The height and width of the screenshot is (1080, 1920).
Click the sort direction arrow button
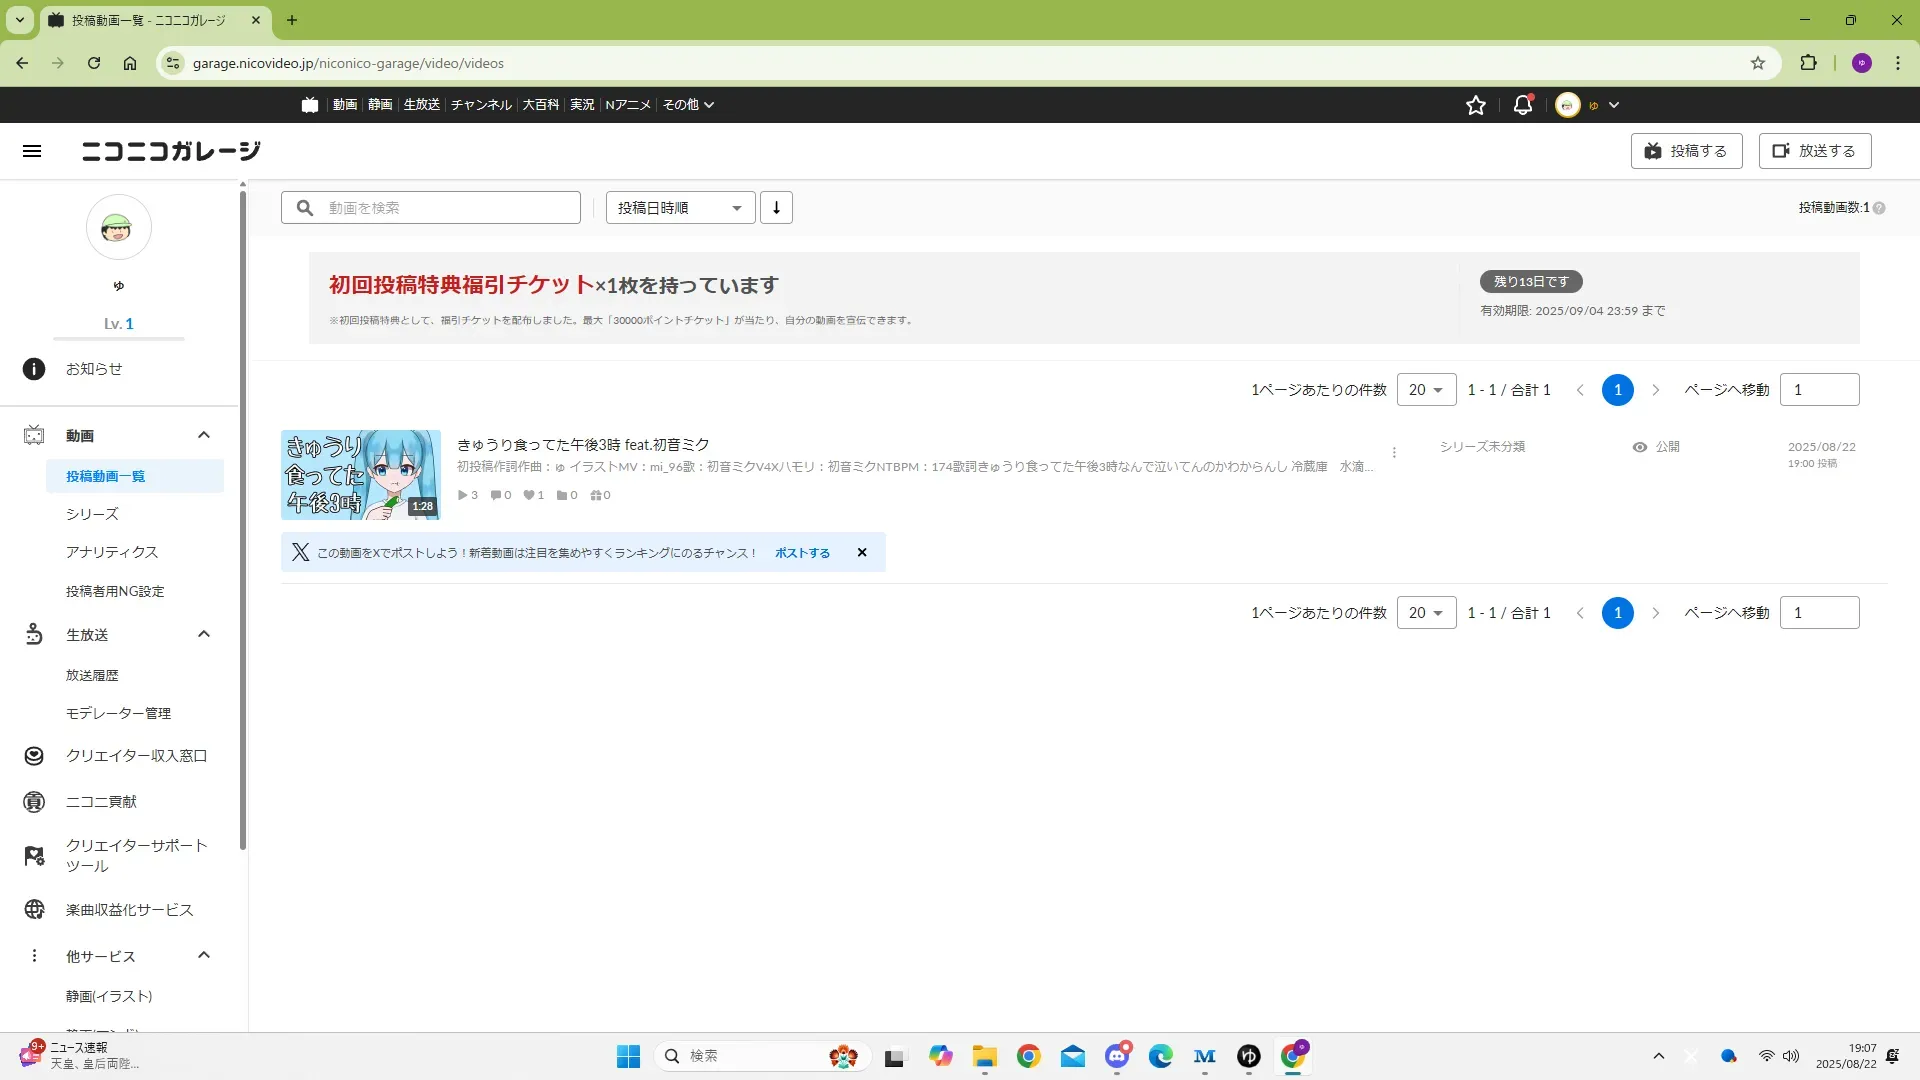coord(776,208)
